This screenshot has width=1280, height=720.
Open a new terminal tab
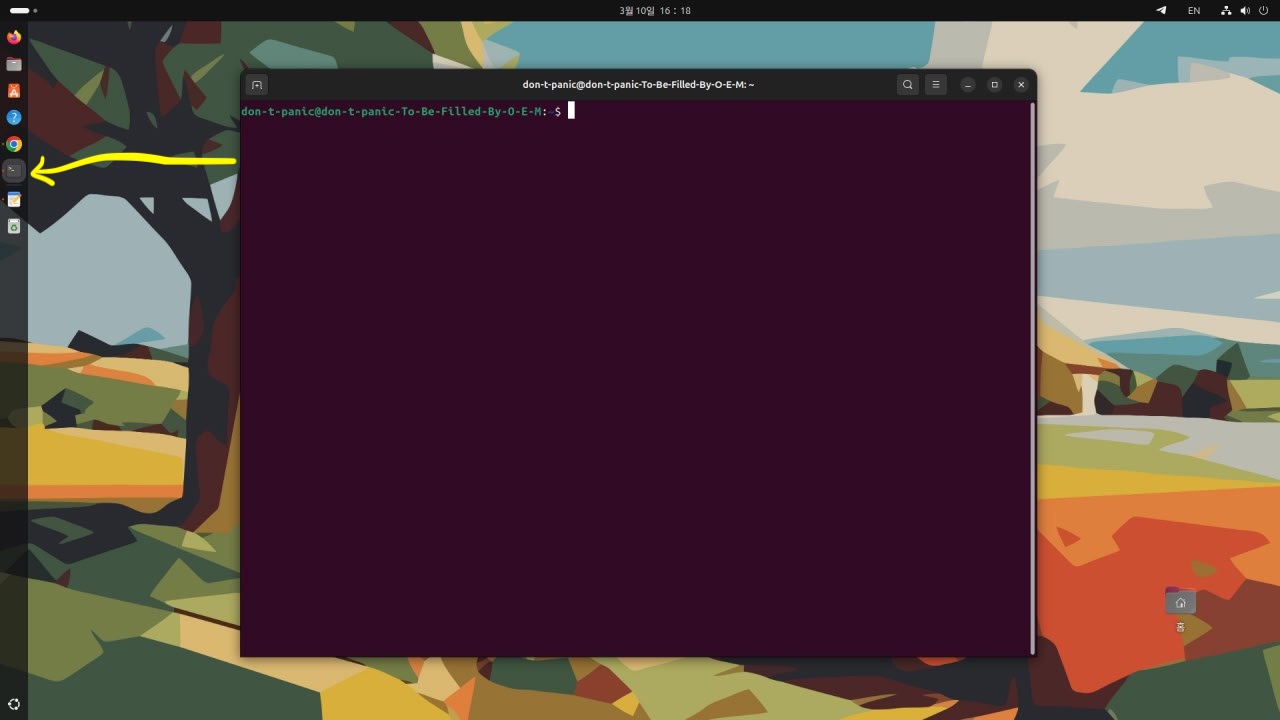coord(257,85)
